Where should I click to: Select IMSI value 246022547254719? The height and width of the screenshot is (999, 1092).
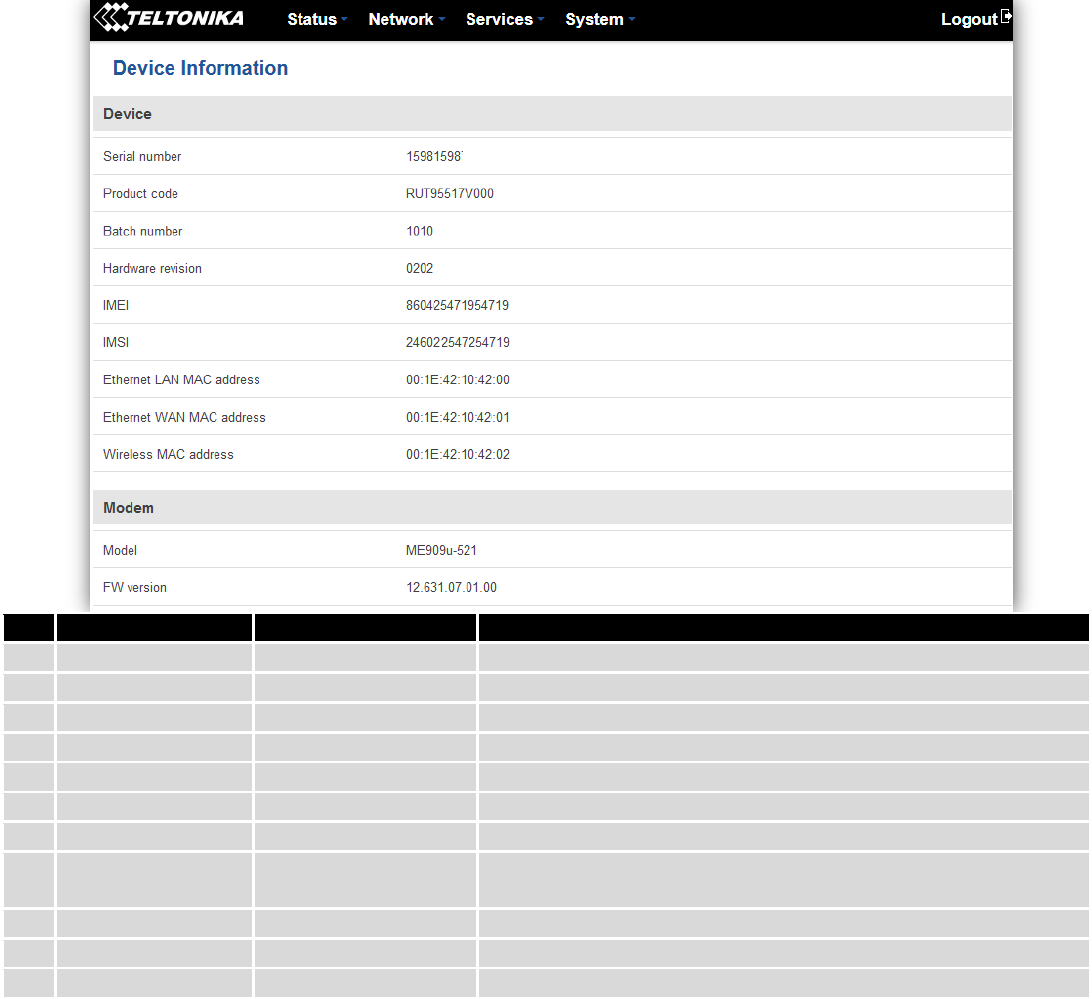(458, 342)
